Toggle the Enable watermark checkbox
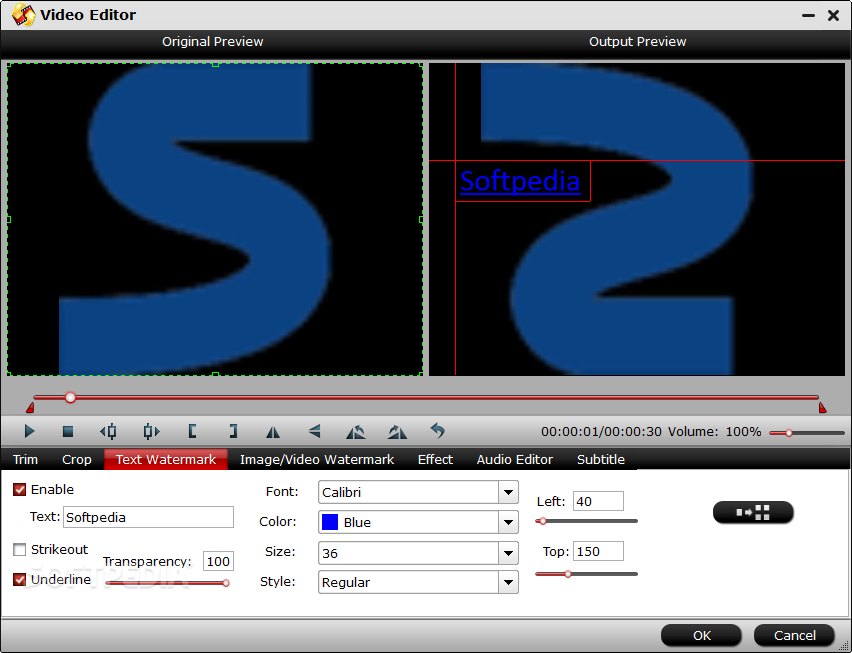 [20, 489]
